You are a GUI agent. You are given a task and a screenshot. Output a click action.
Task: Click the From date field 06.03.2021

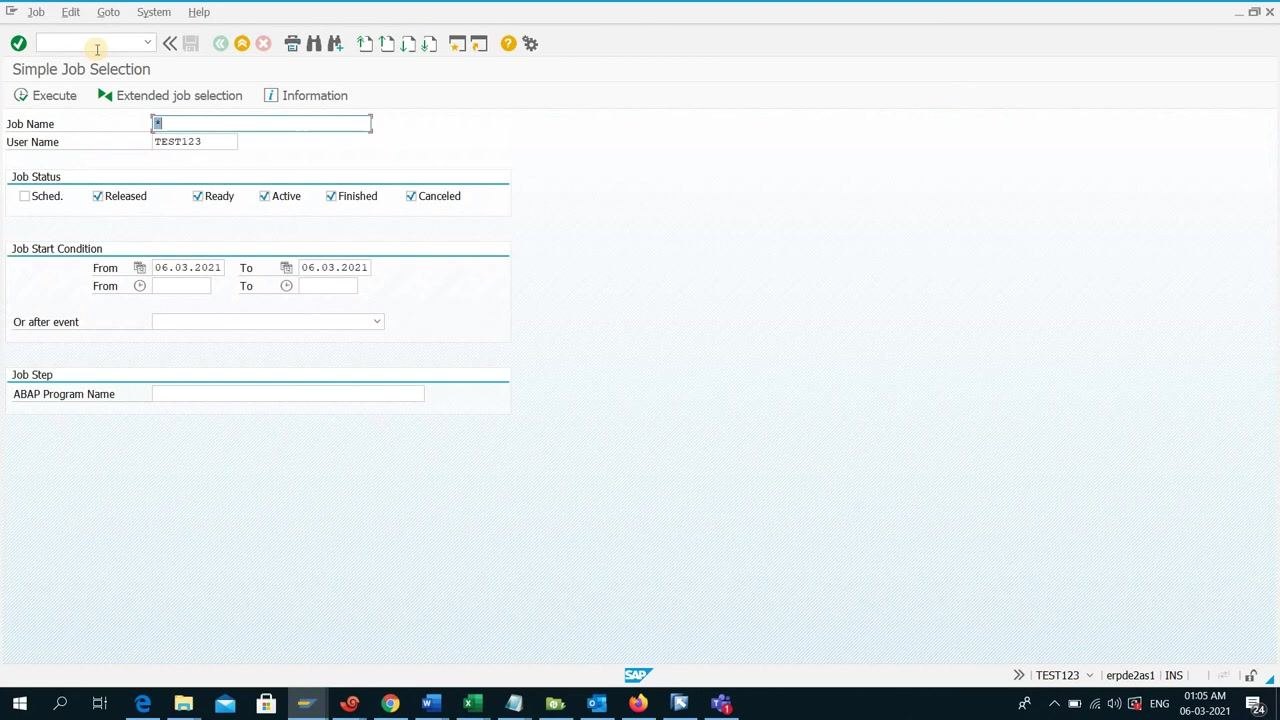click(187, 267)
